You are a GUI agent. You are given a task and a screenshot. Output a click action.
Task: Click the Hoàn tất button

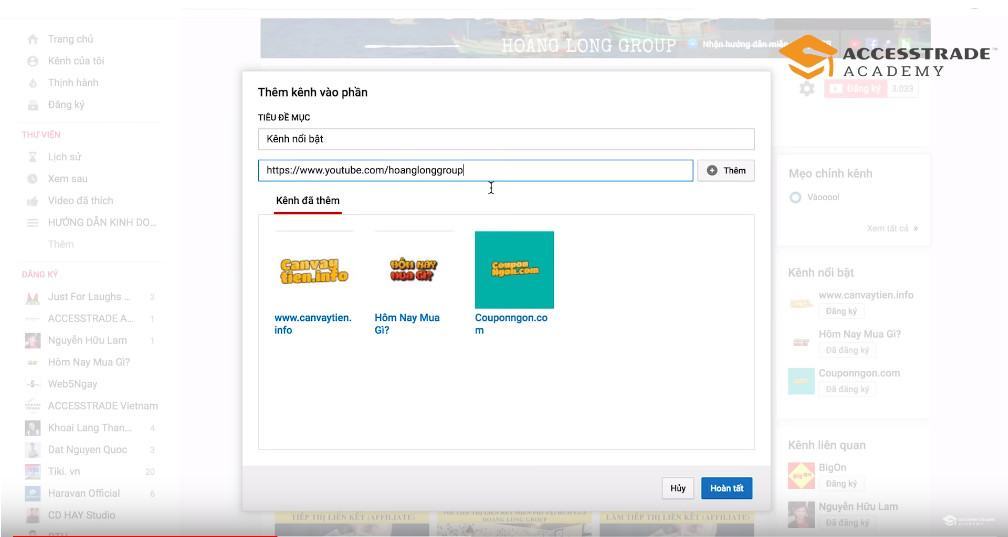[x=726, y=488]
